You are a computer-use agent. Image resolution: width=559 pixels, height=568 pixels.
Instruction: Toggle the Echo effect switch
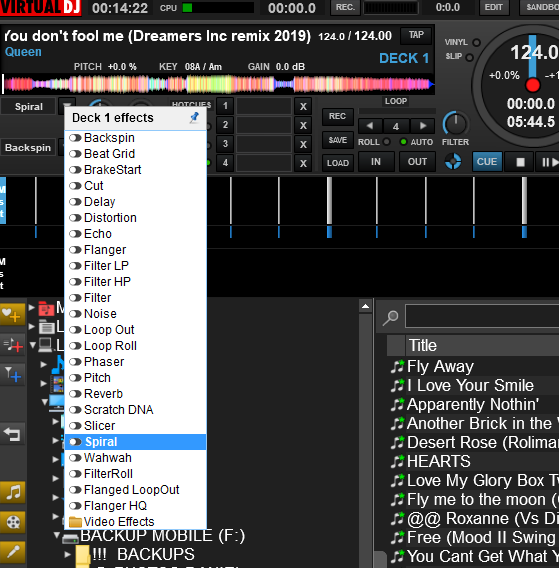(x=75, y=234)
